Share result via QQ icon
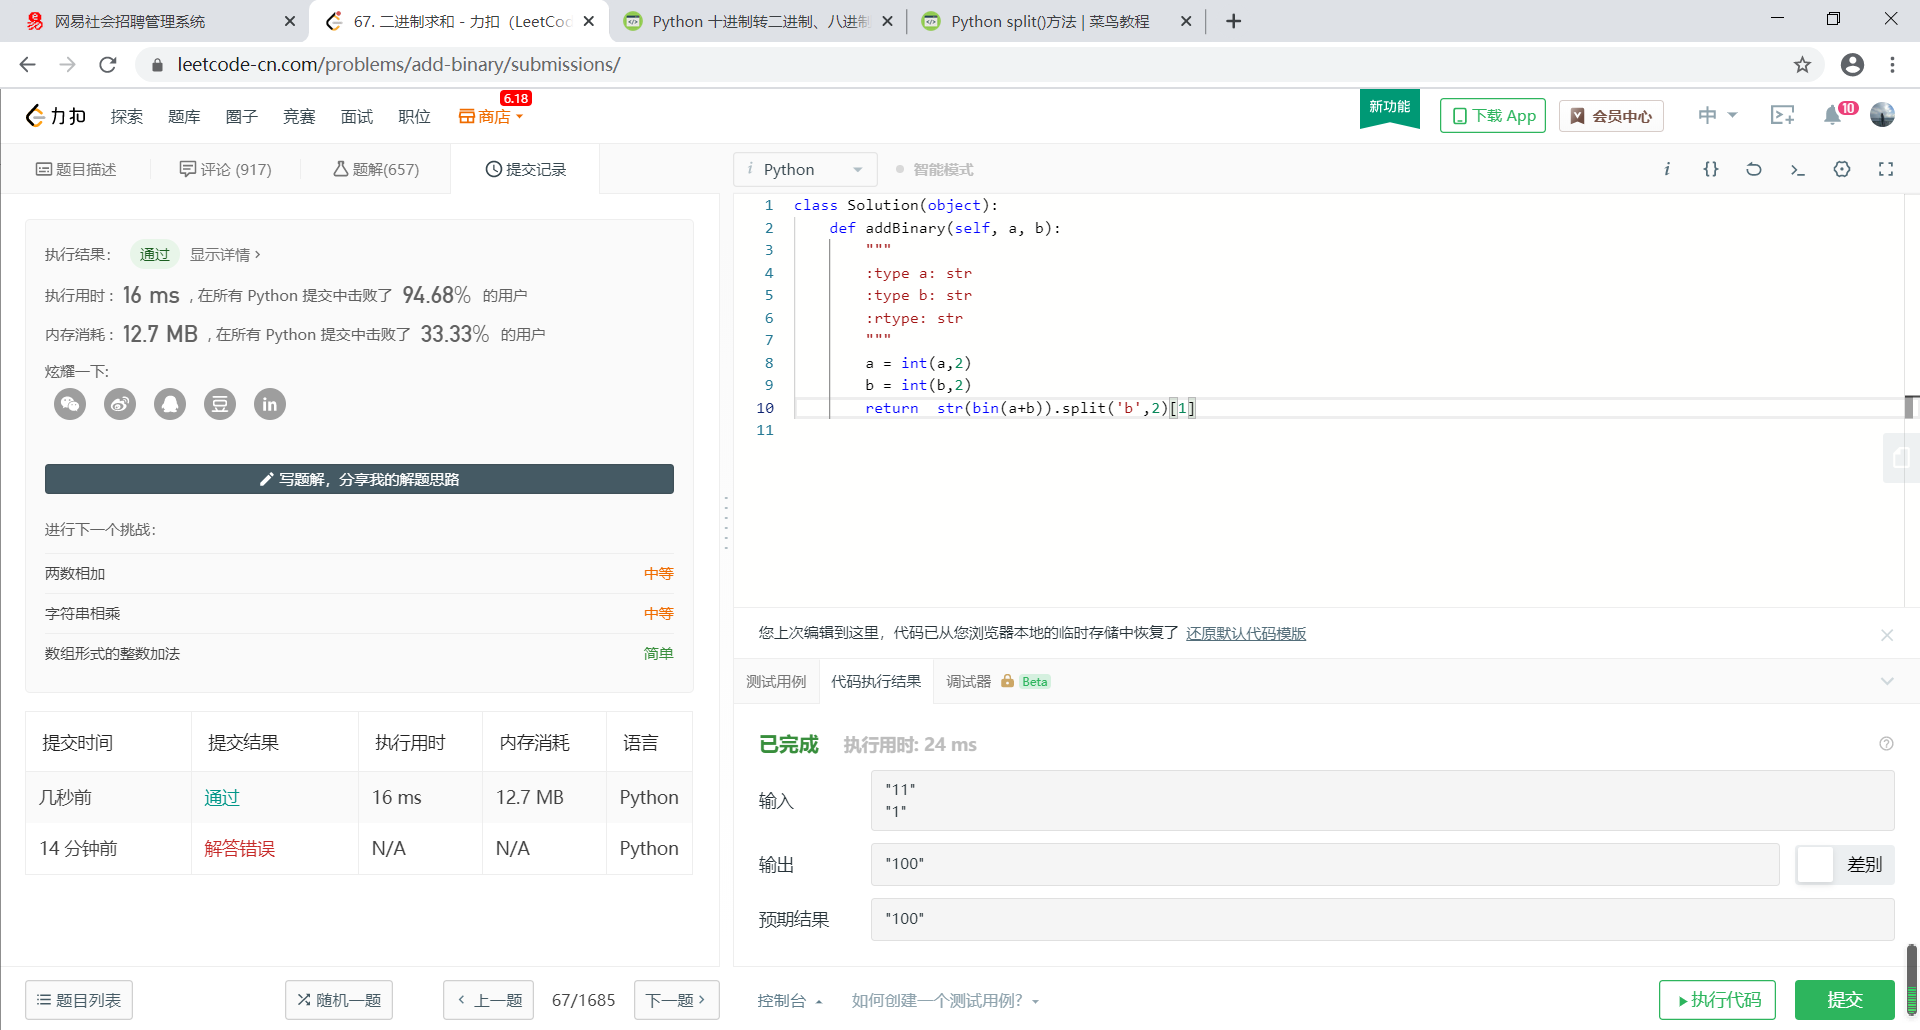 point(170,404)
